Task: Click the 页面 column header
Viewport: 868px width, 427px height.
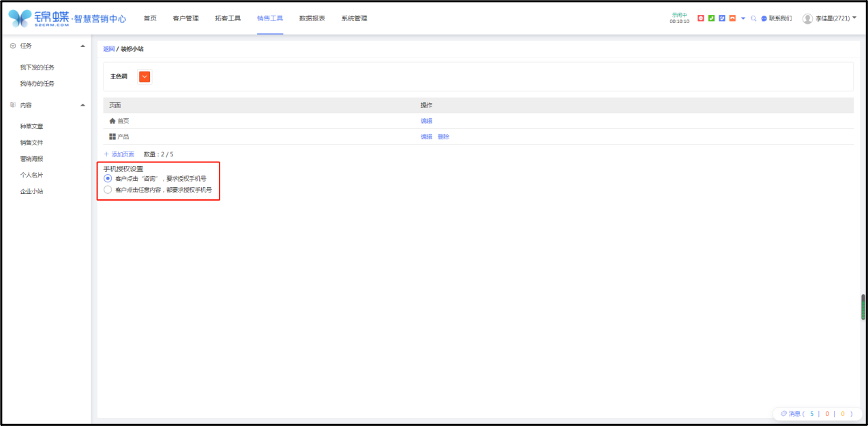Action: point(115,105)
